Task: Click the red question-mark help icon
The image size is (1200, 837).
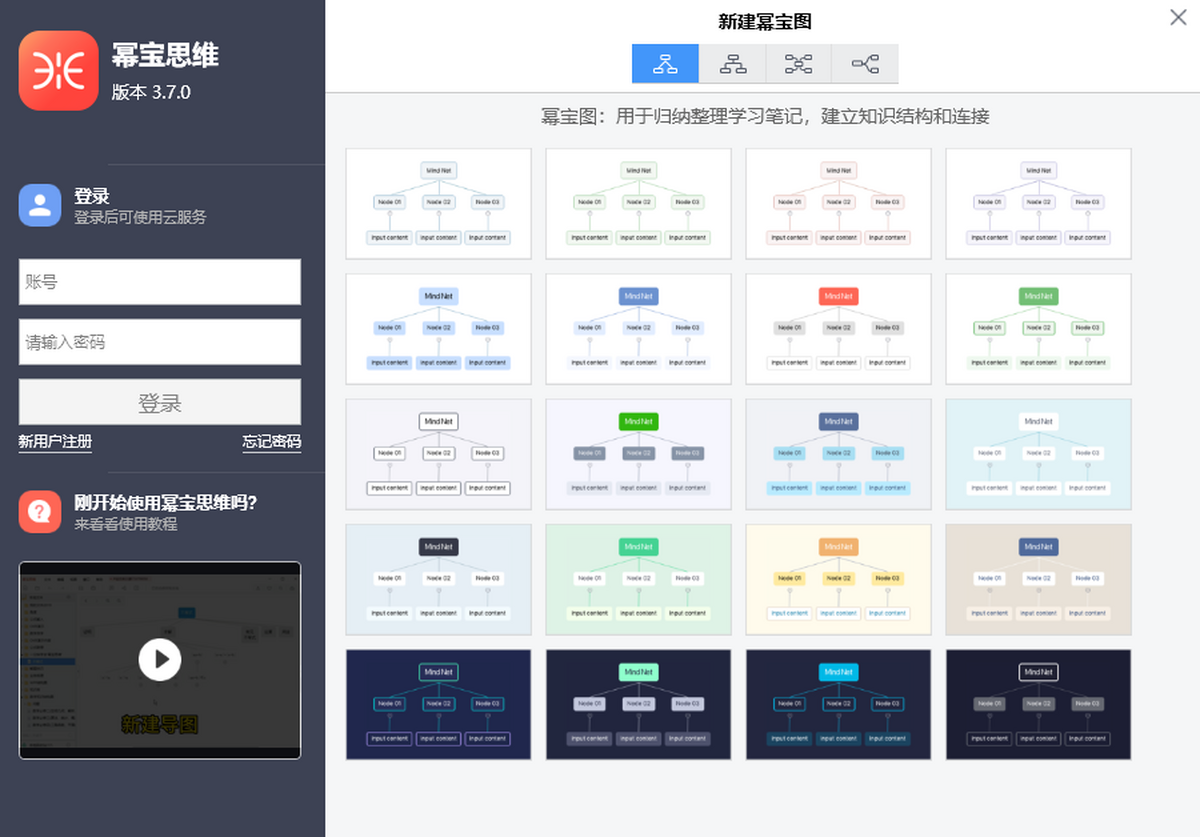Action: [40, 512]
